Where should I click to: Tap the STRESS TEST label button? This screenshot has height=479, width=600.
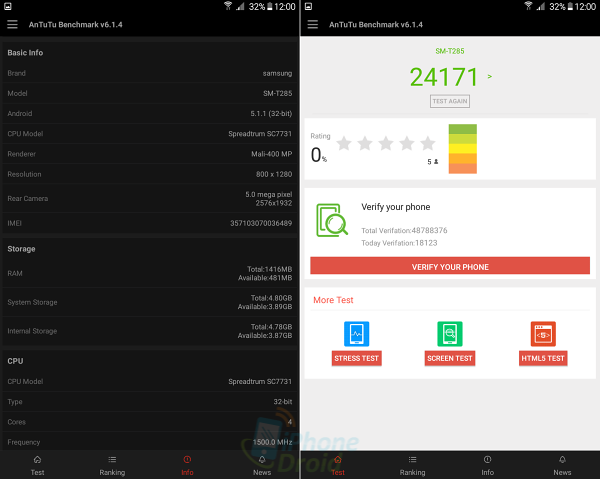357,358
